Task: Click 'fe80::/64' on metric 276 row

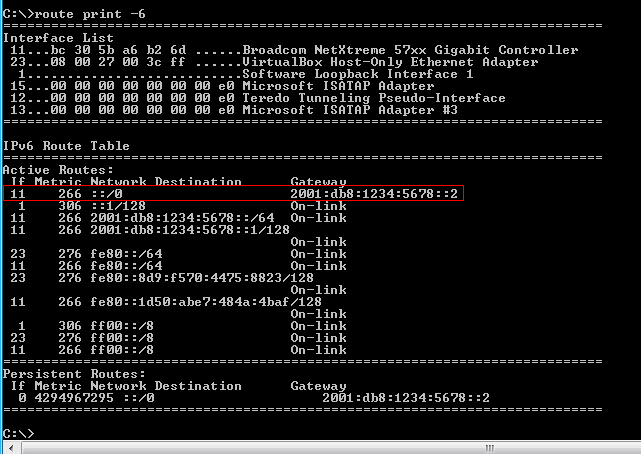Action: 126,254
